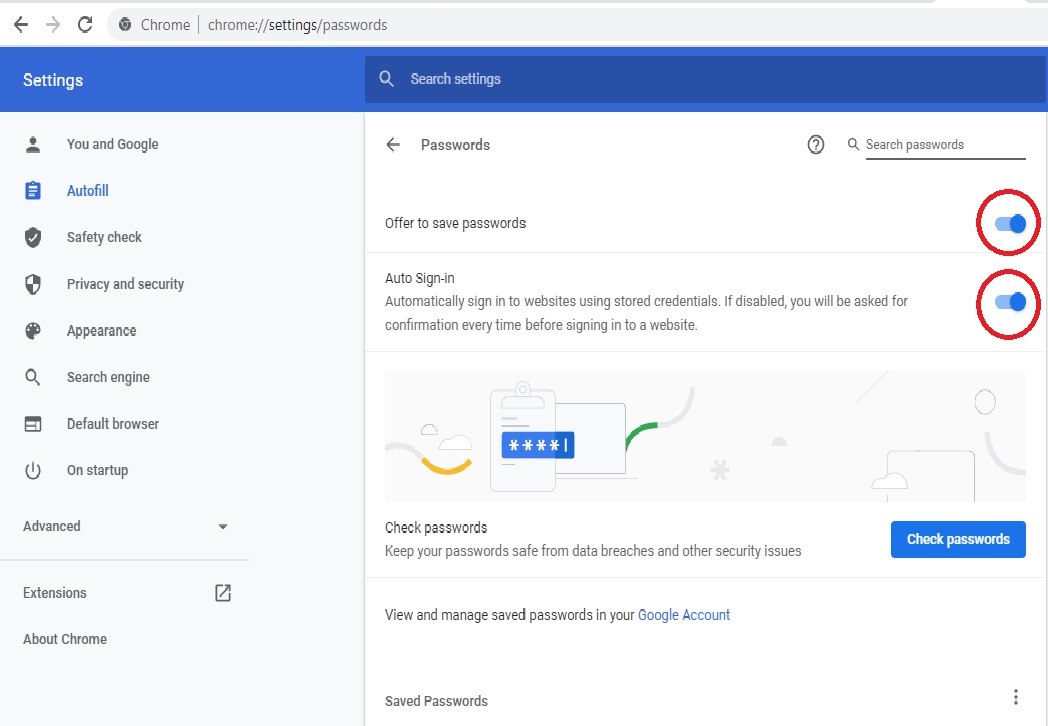Go back using browser back arrow

coord(21,25)
